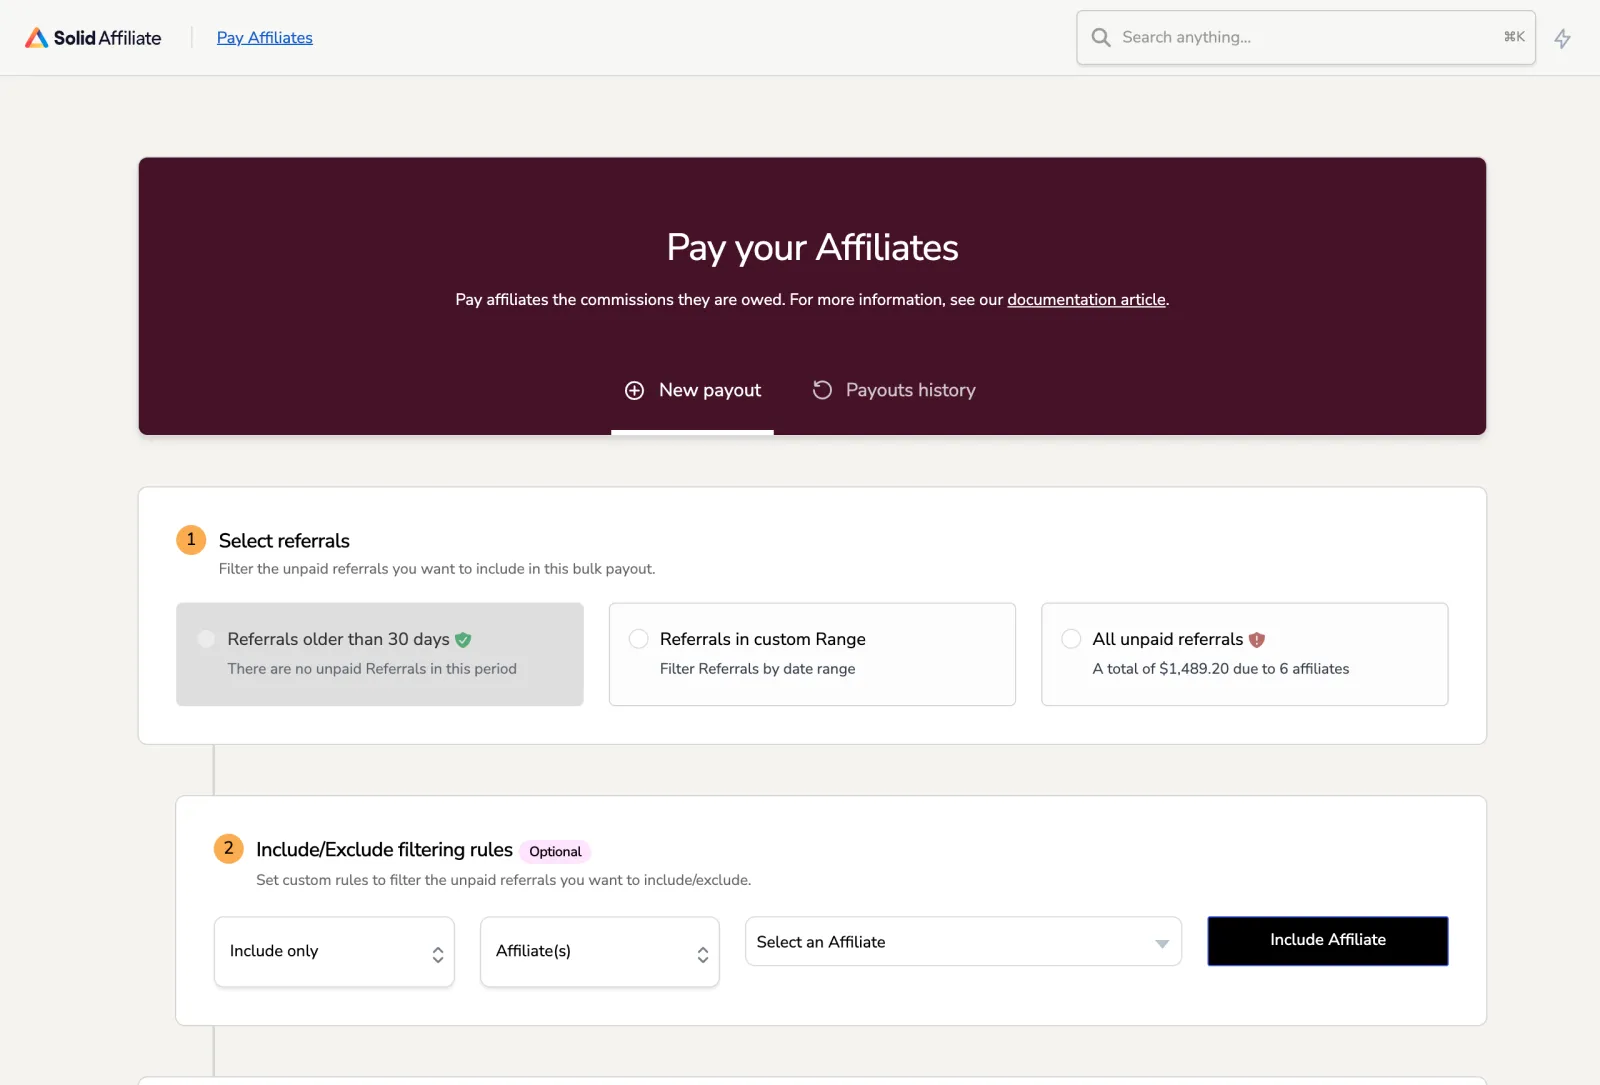Select Referrals in custom Range radio
The width and height of the screenshot is (1600, 1085).
click(x=638, y=639)
